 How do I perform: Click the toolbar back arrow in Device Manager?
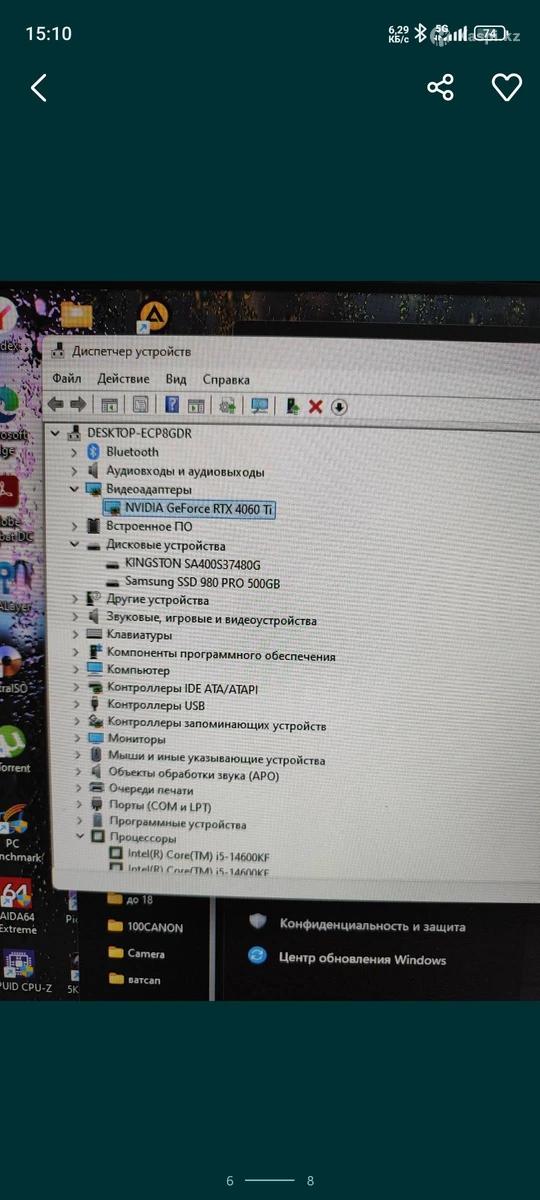(56, 404)
